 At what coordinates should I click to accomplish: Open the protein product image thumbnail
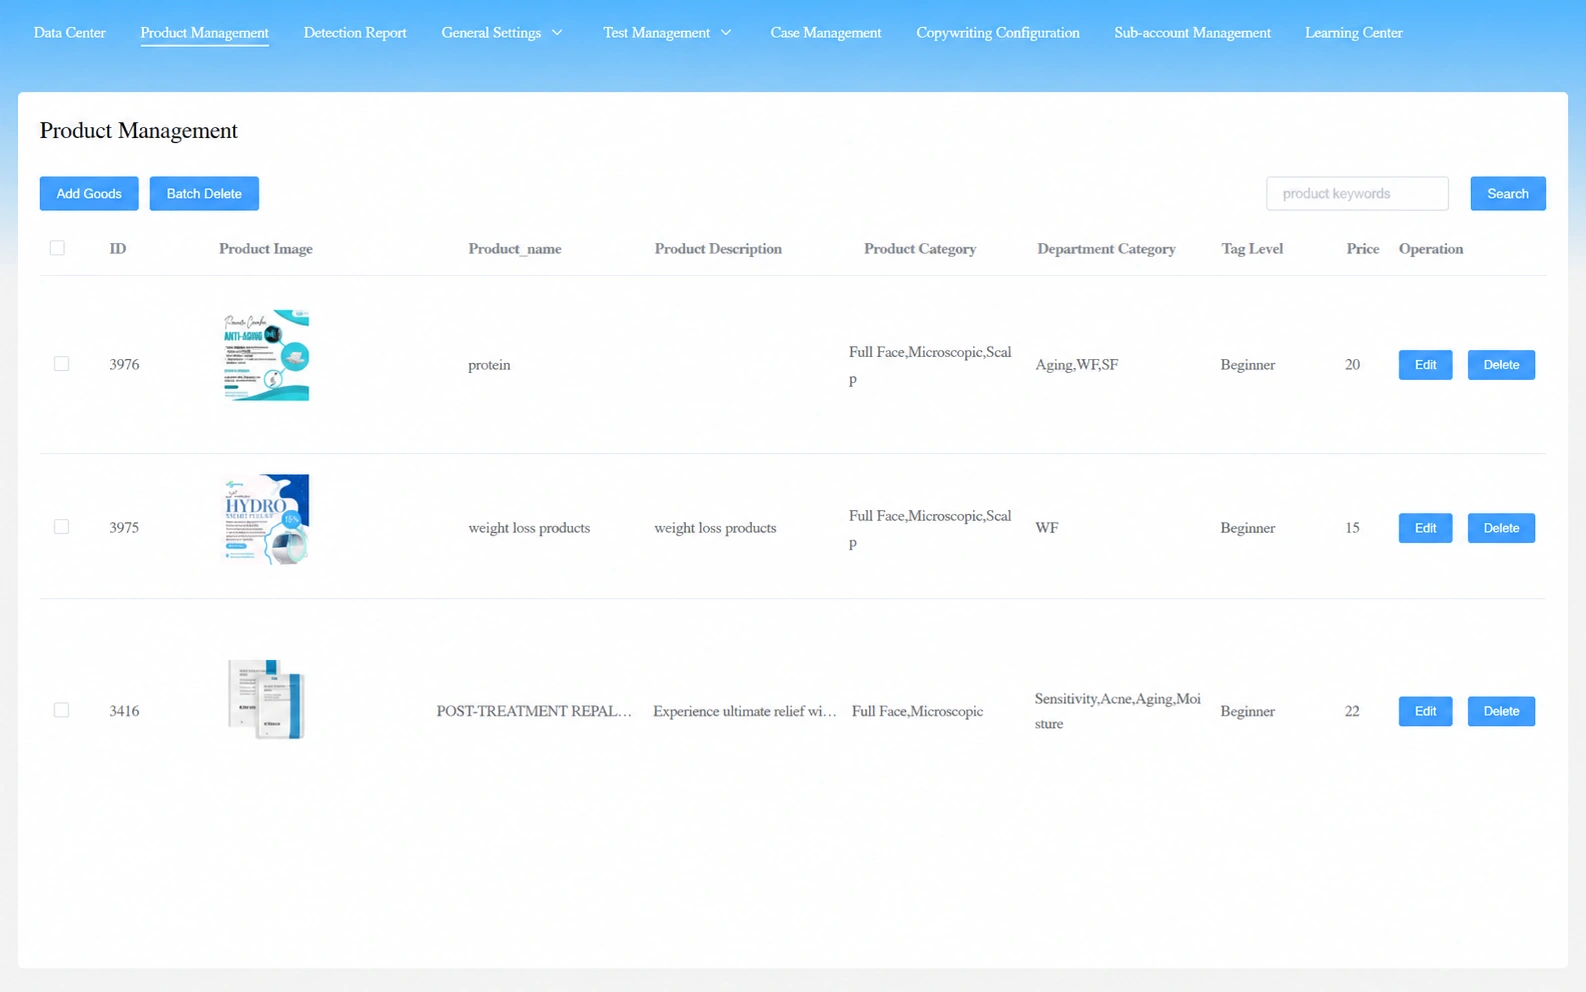(266, 355)
